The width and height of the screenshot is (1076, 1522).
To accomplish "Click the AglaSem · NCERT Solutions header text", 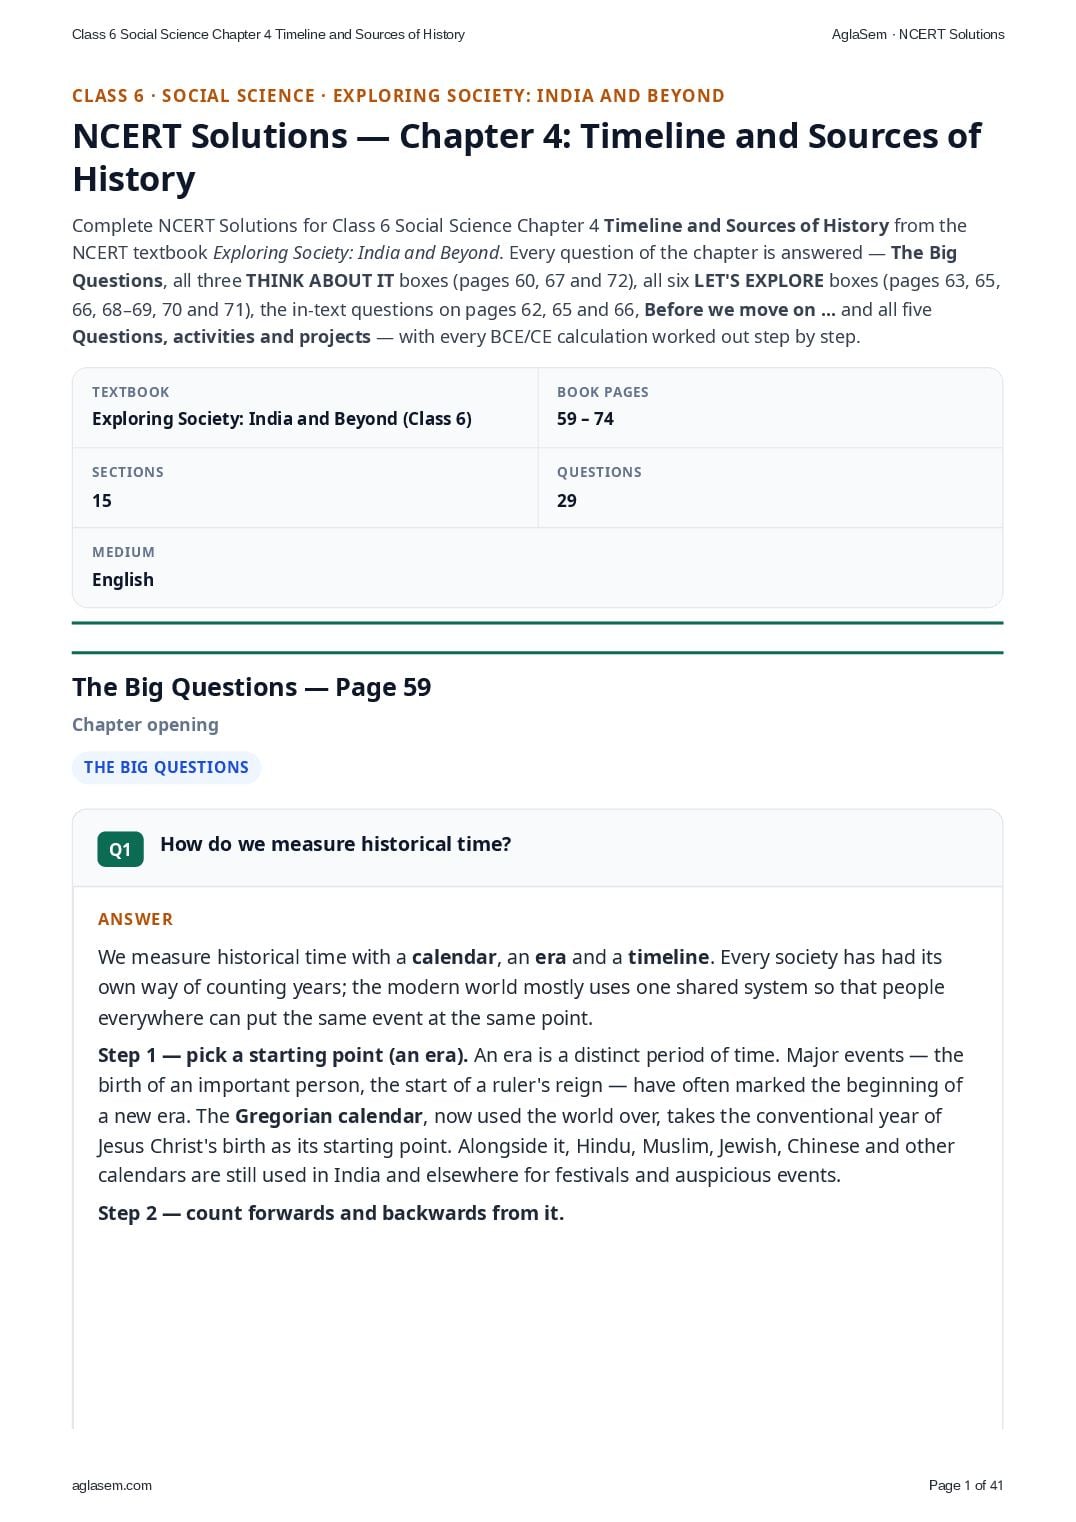I will (918, 34).
